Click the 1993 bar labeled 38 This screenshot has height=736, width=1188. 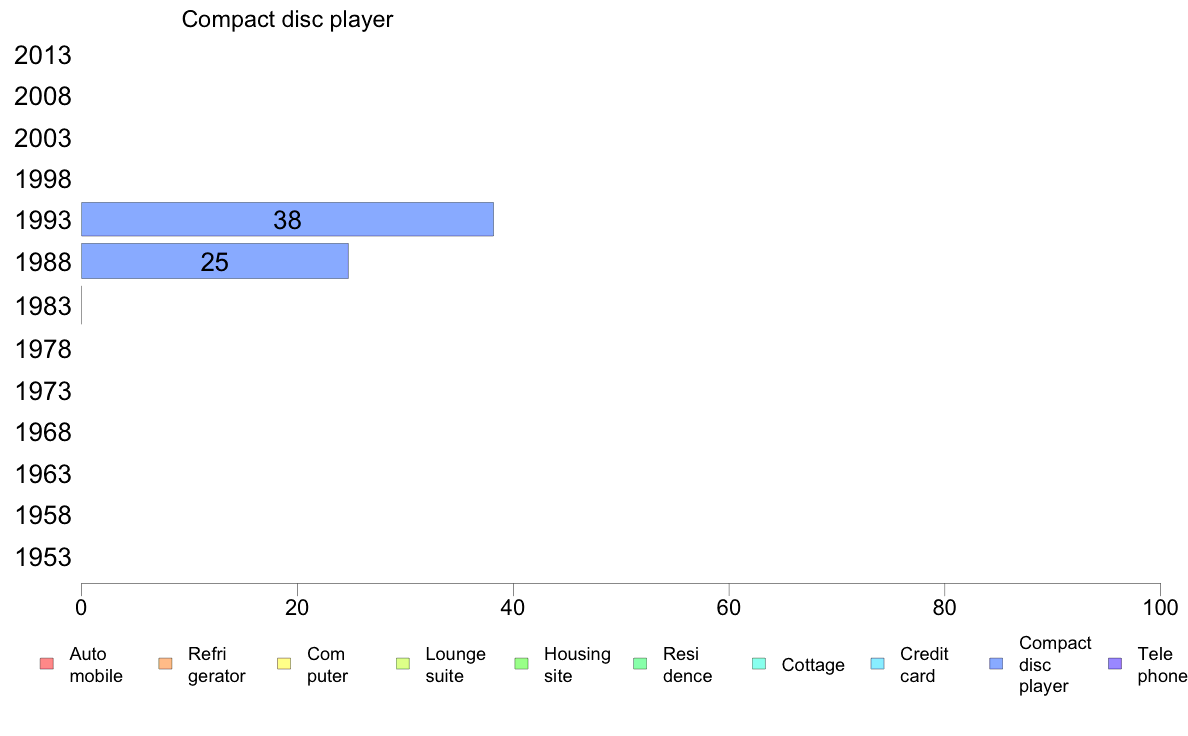pyautogui.click(x=287, y=219)
